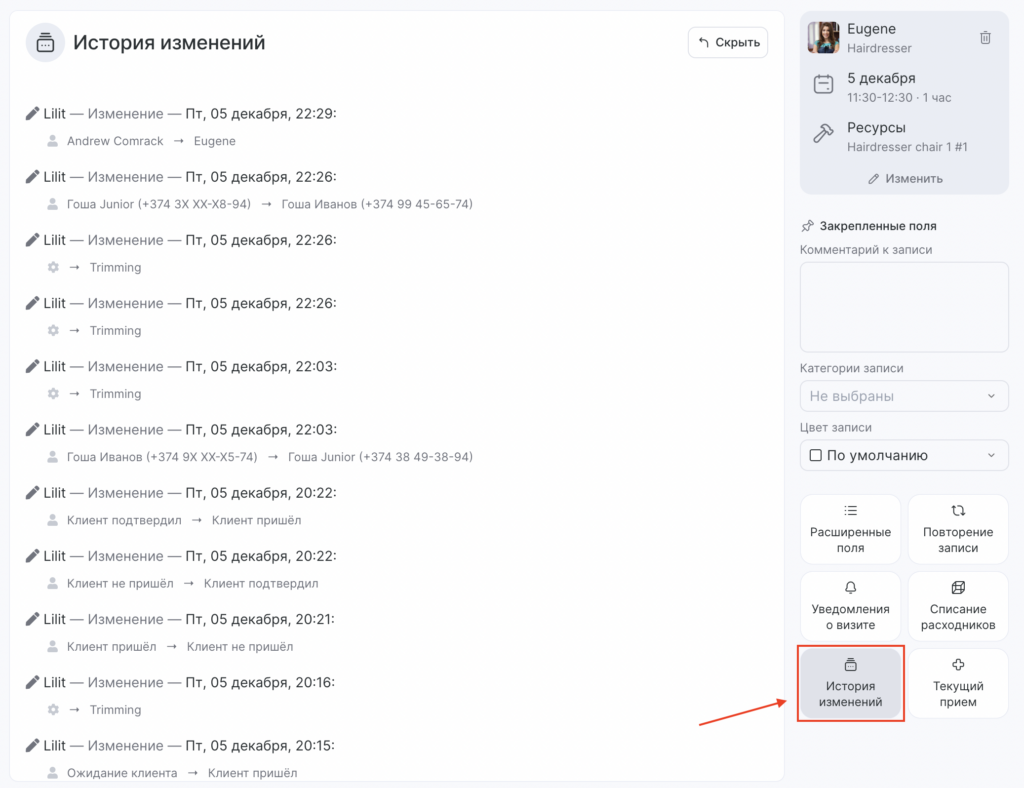The image size is (1024, 788).
Task: Click pencil icon on 20:16 entry
Action: click(x=32, y=683)
